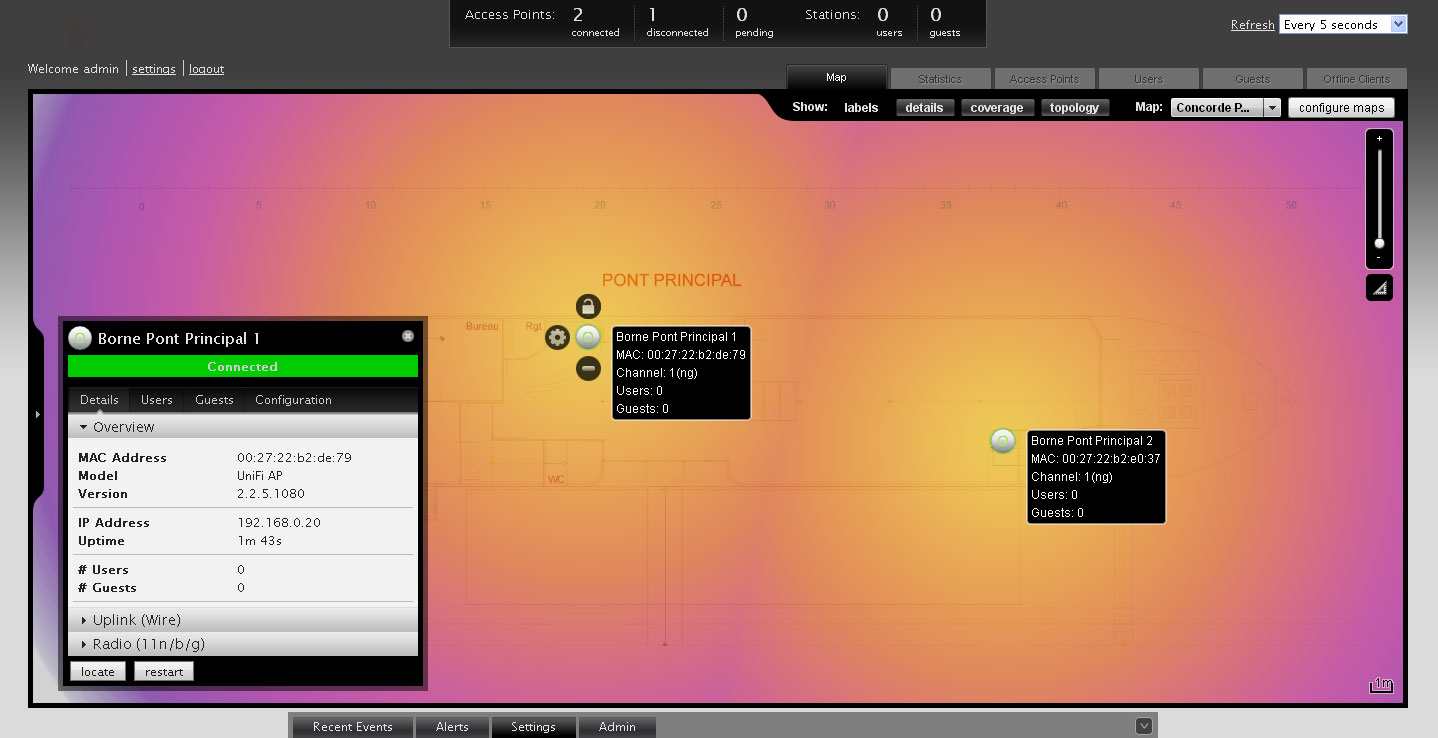The height and width of the screenshot is (738, 1438).
Task: Click the 1m scale icon on map
Action: coord(1381,685)
